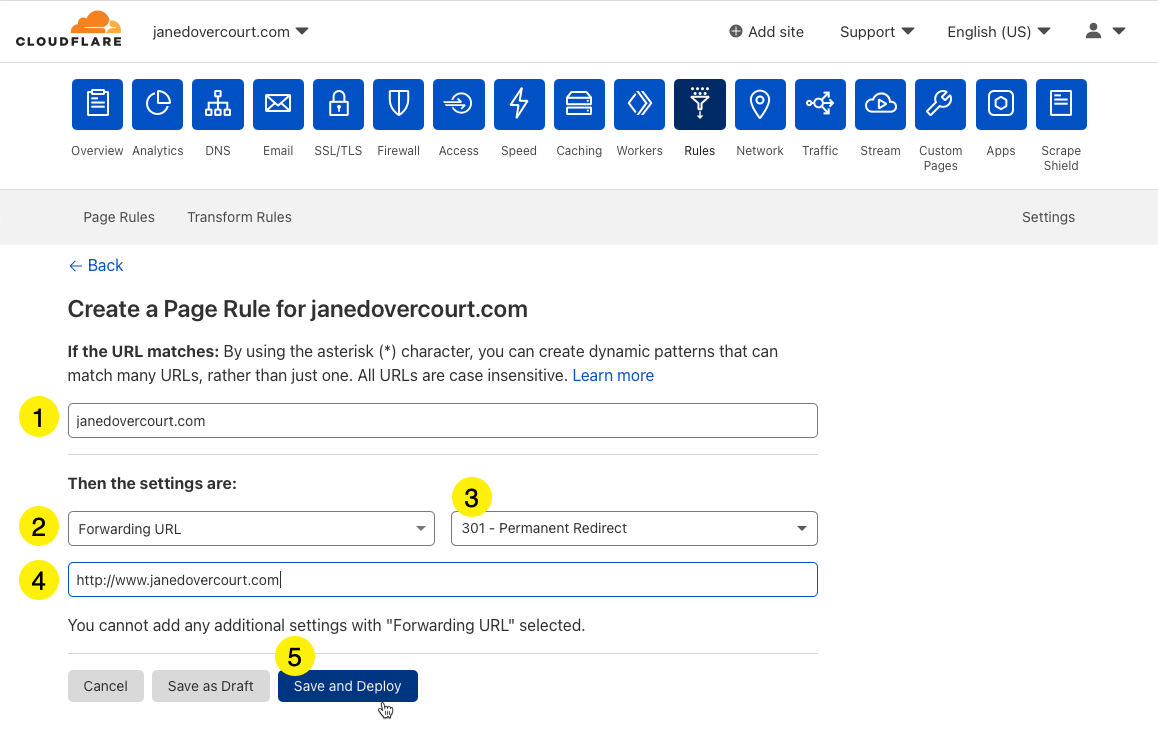Click the plus icon beside Add site
Image resolution: width=1158 pixels, height=750 pixels.
pyautogui.click(x=736, y=31)
